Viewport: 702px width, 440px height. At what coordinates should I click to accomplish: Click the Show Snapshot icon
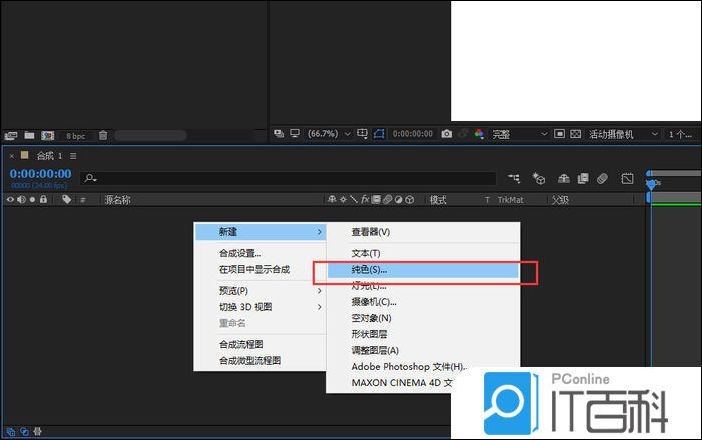[464, 134]
